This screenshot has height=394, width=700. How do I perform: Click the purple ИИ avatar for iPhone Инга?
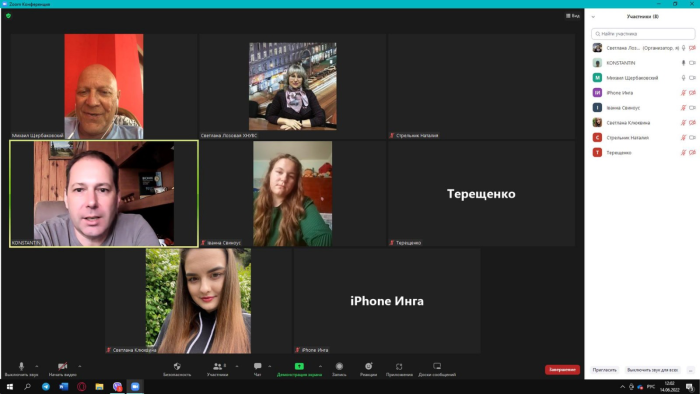coord(597,92)
